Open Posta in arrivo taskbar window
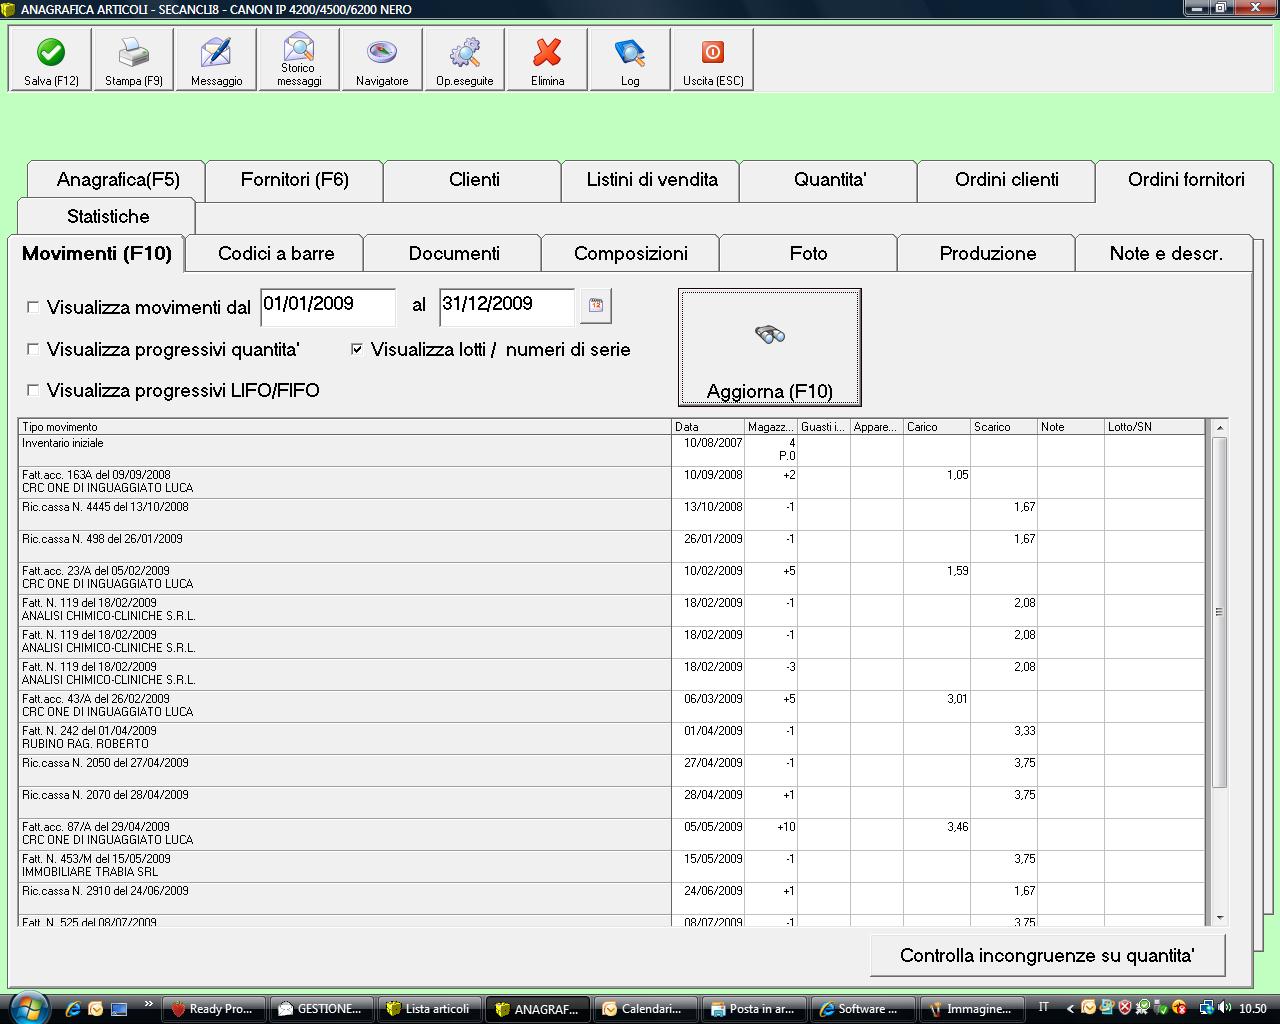Viewport: 1280px width, 1024px height. tap(753, 1008)
